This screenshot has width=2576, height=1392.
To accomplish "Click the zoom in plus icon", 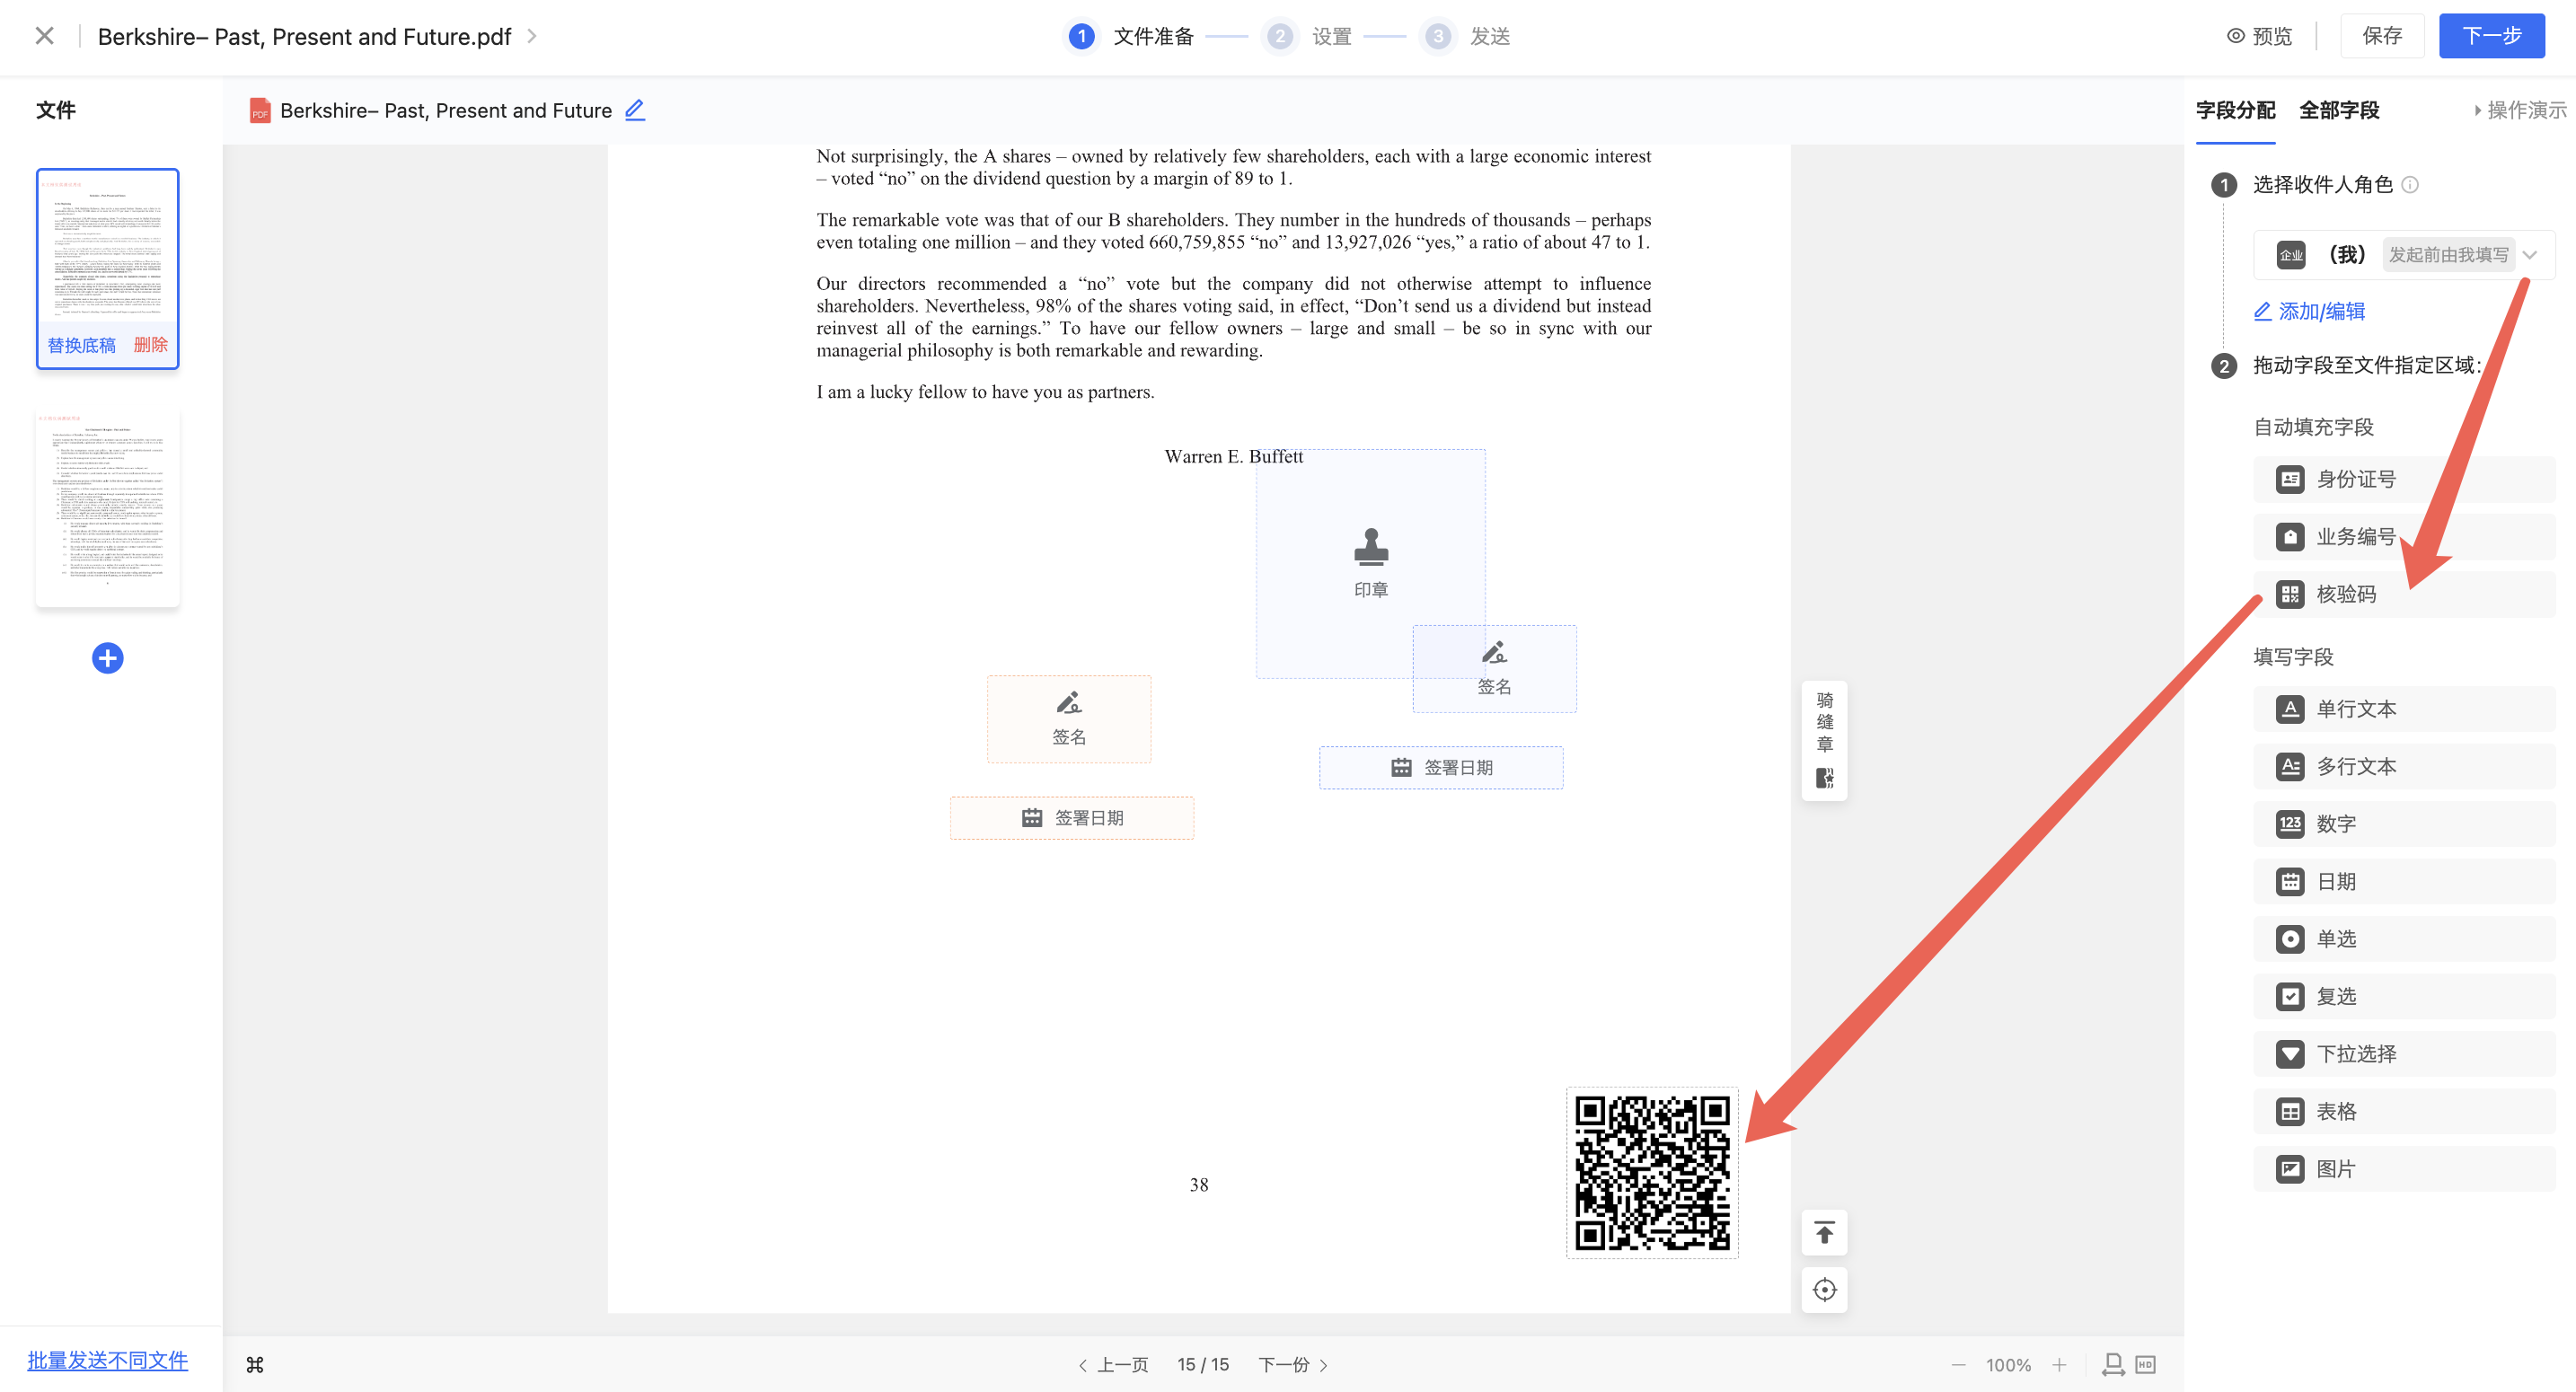I will point(2059,1365).
